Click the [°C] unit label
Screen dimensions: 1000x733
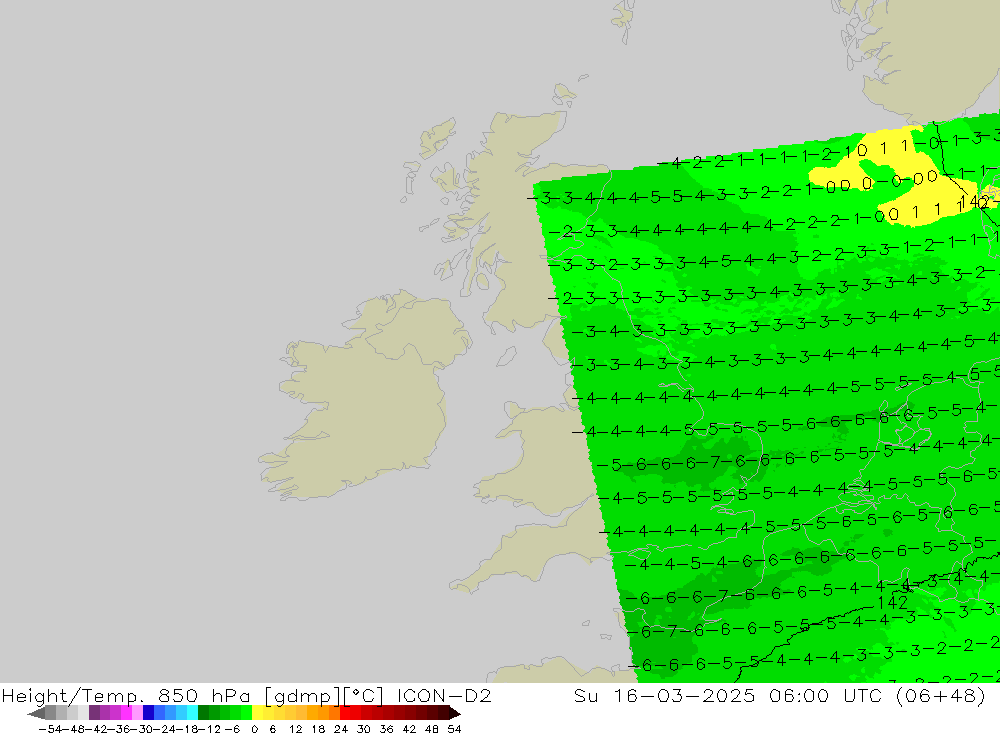point(364,695)
